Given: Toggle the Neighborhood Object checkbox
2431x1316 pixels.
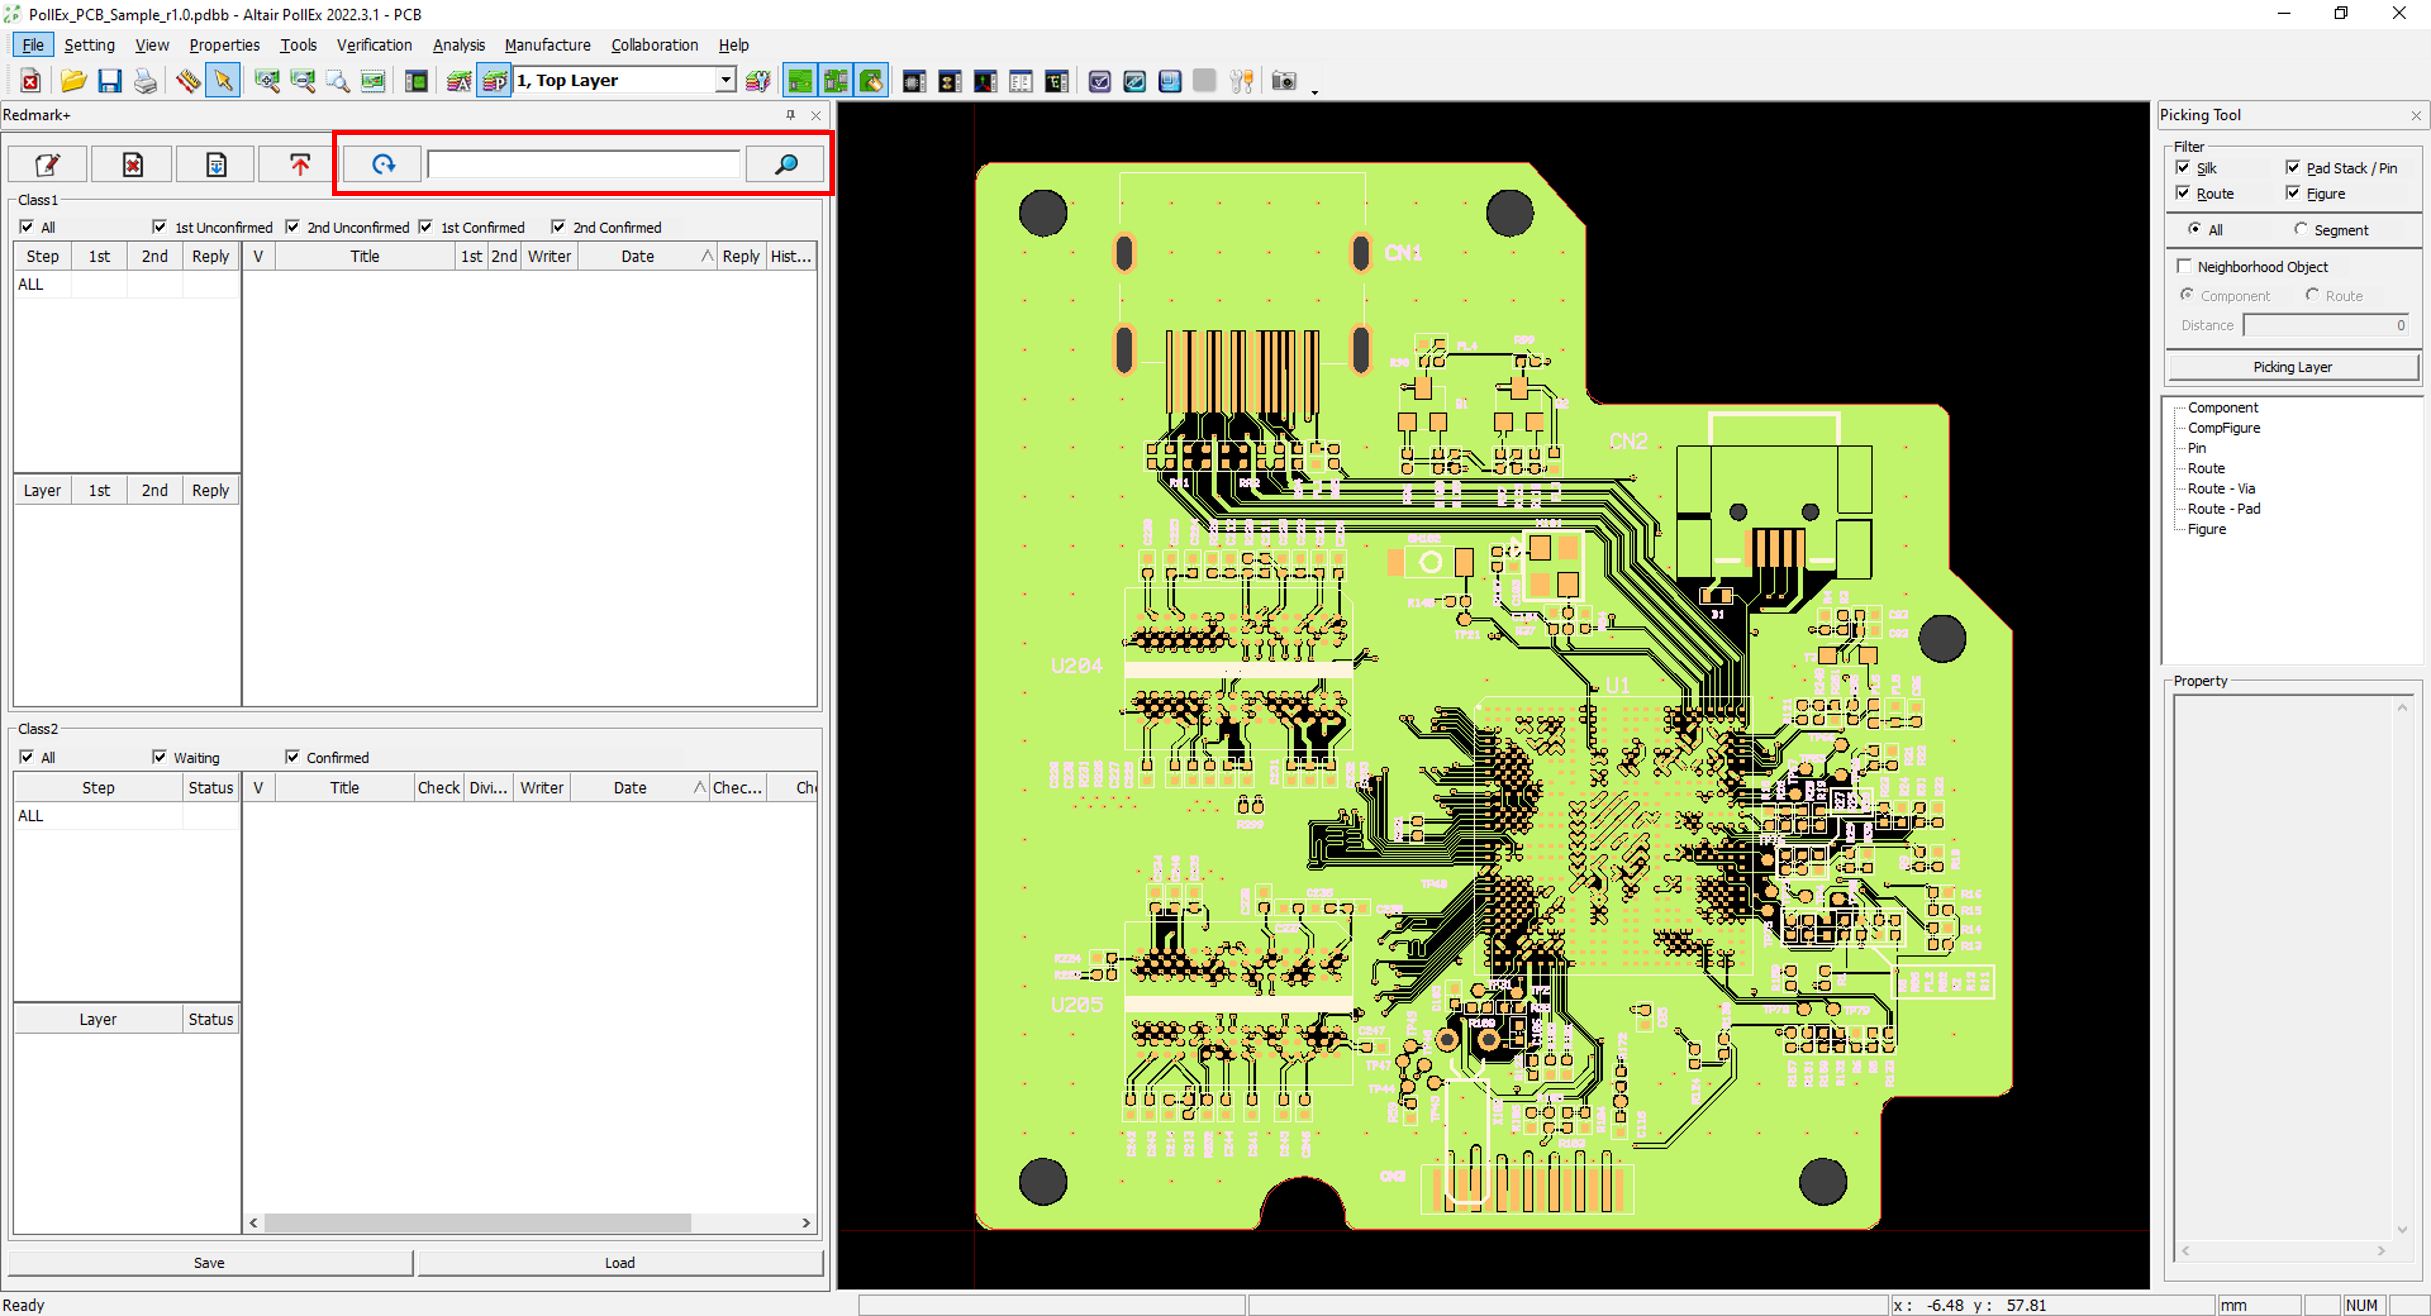Looking at the screenshot, I should coord(2185,266).
